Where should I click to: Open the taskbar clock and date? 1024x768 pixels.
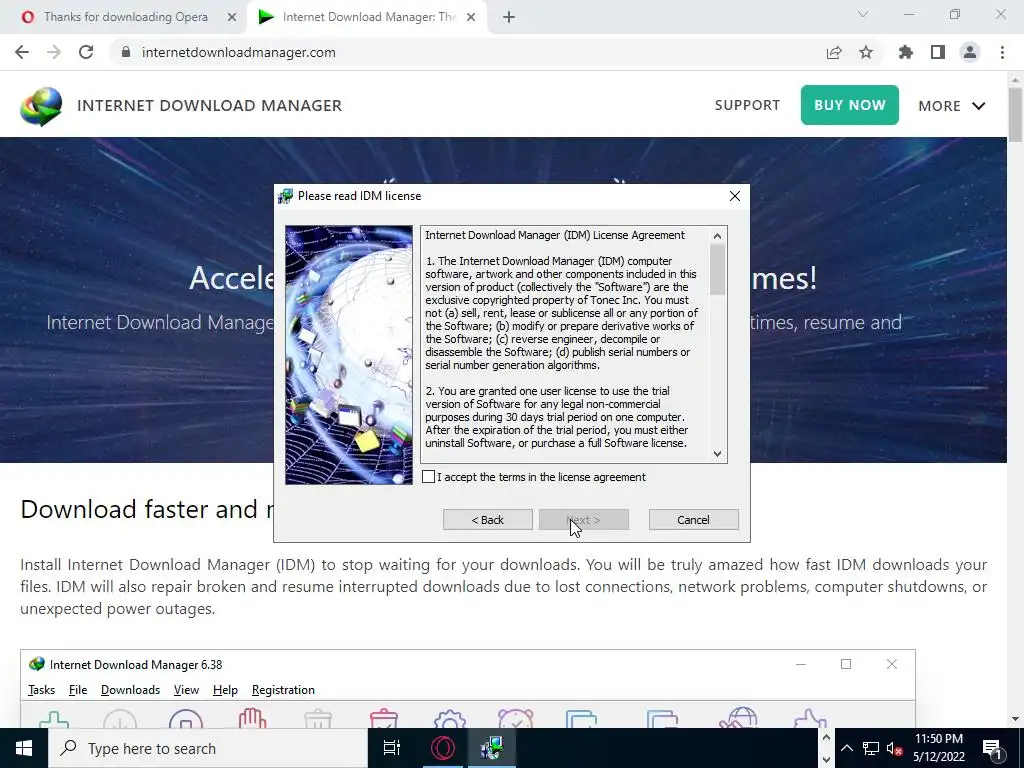939,748
